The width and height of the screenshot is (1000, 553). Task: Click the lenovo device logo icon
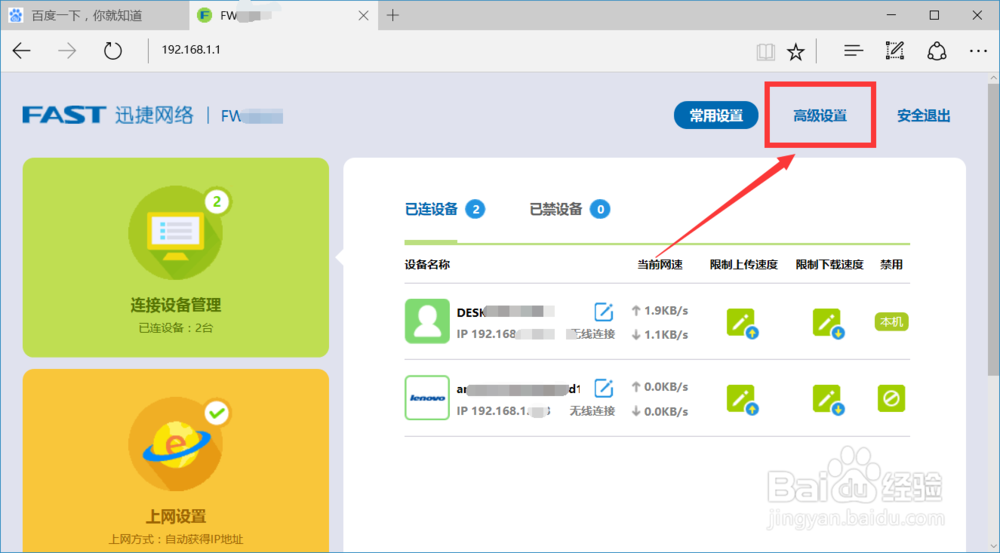(x=427, y=398)
